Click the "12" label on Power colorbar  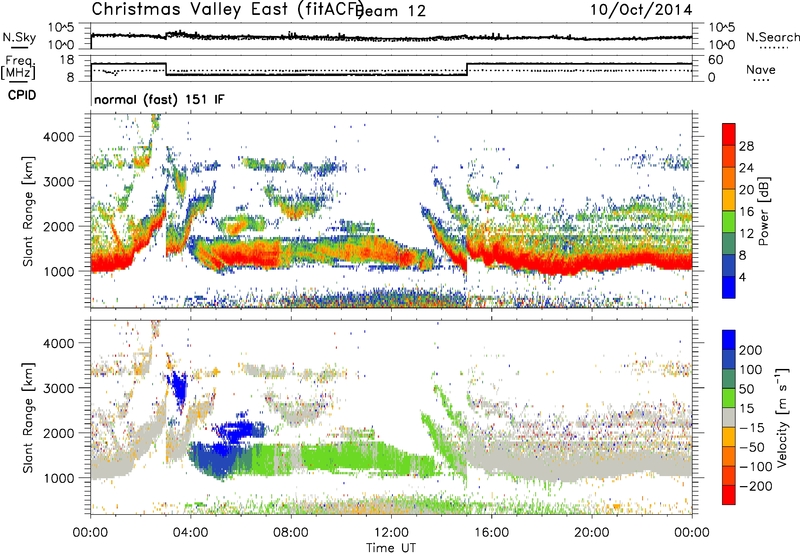(746, 234)
